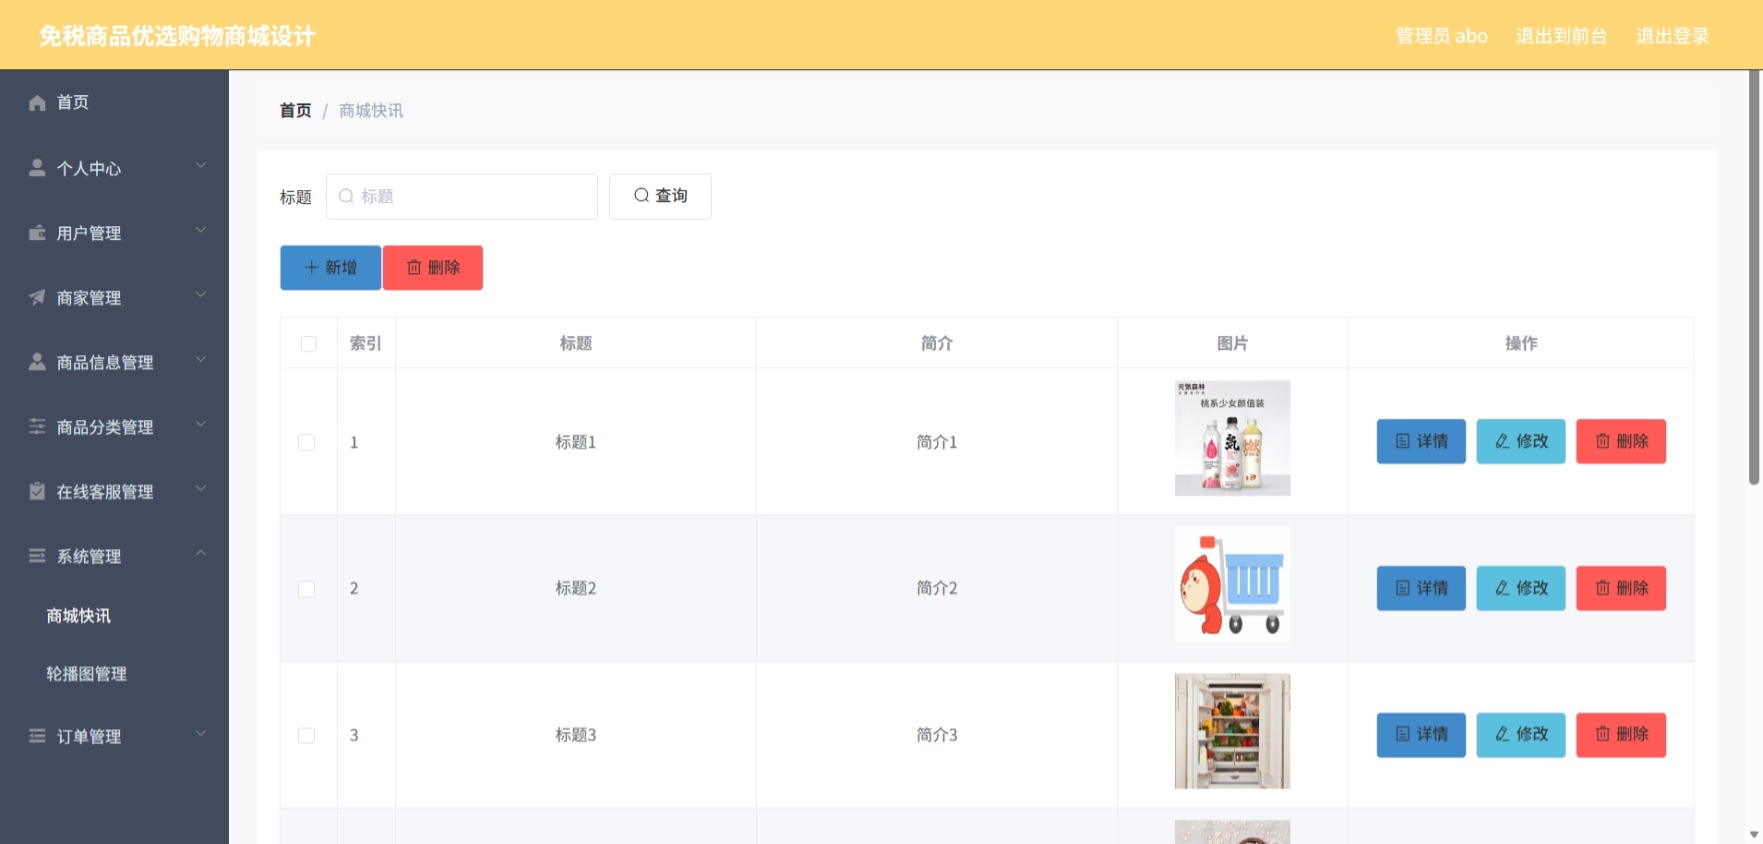Image resolution: width=1763 pixels, height=844 pixels.
Task: Click pencil icon on 修改 for 标题2
Action: click(x=1502, y=588)
